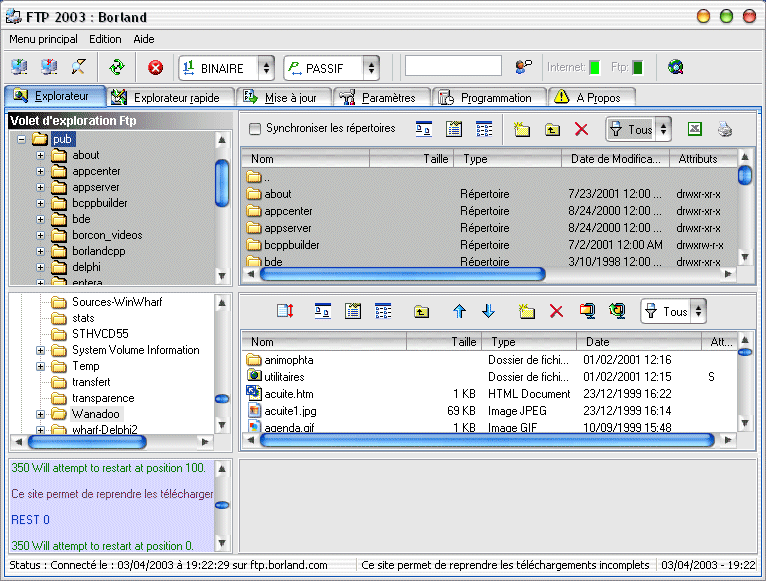Sort remote list by Attributs column
Viewport: 766px width, 581px height.
tap(703, 159)
